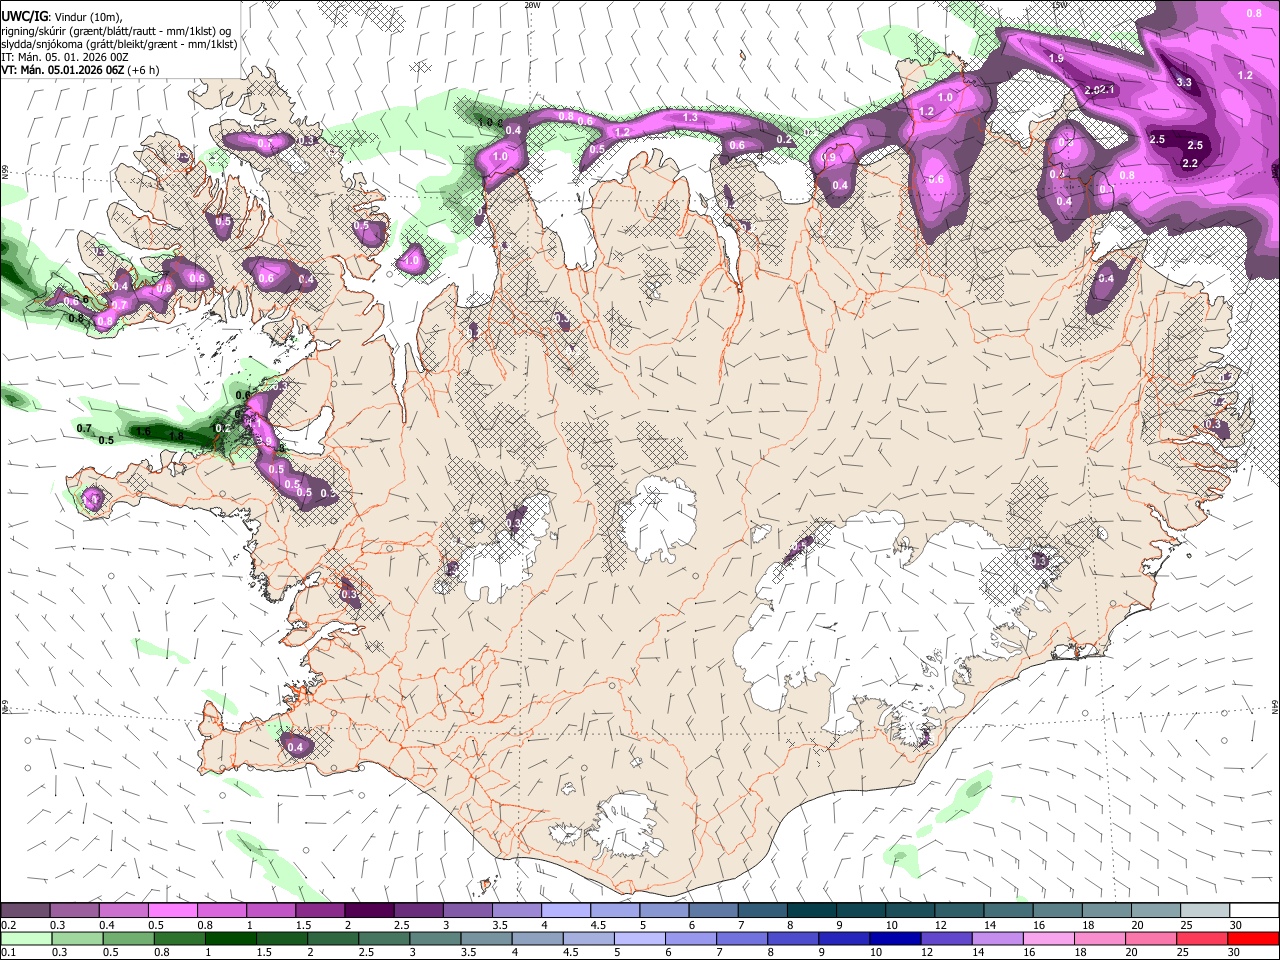1280x960 pixels.
Task: Select the 'IT: Mán. 05. 01. 2026 00Z' line
Action: [65, 57]
